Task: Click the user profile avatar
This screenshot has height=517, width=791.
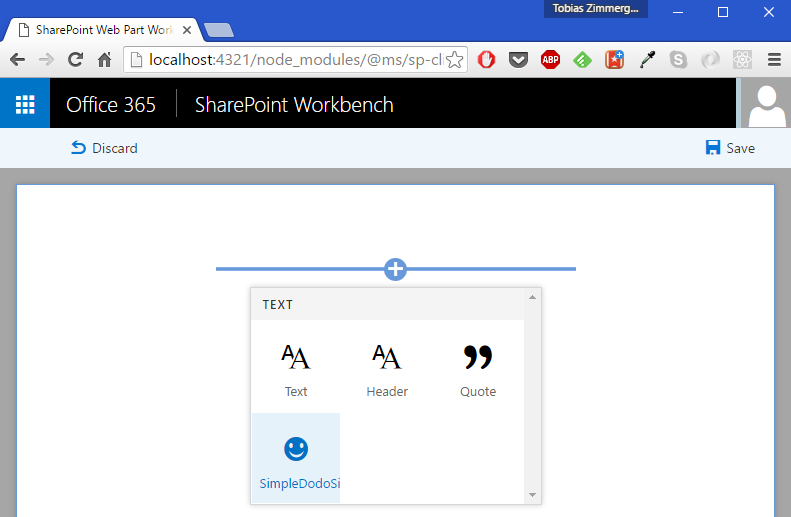Action: 766,104
